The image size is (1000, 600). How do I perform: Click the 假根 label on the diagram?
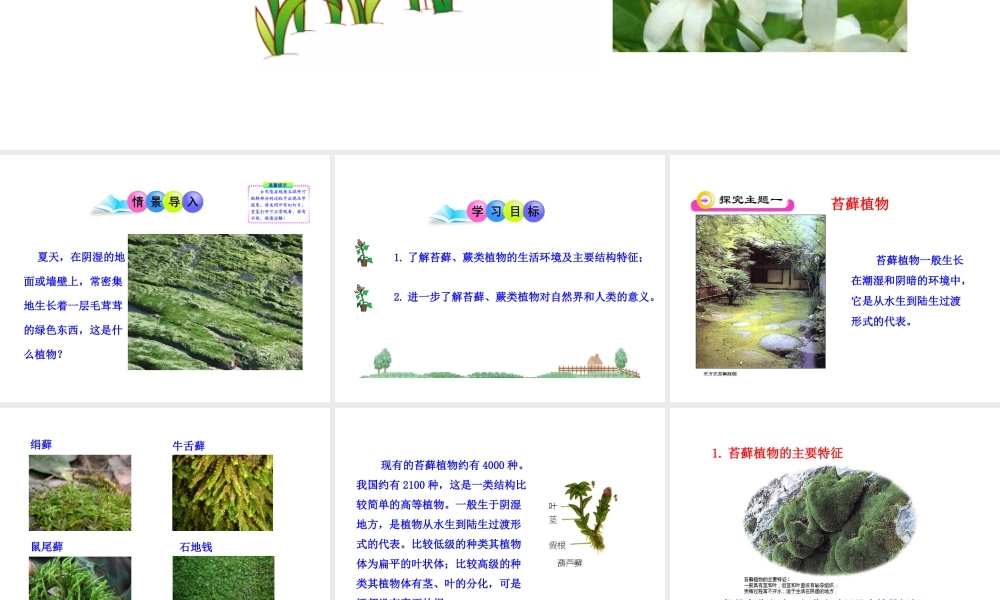coord(557,545)
